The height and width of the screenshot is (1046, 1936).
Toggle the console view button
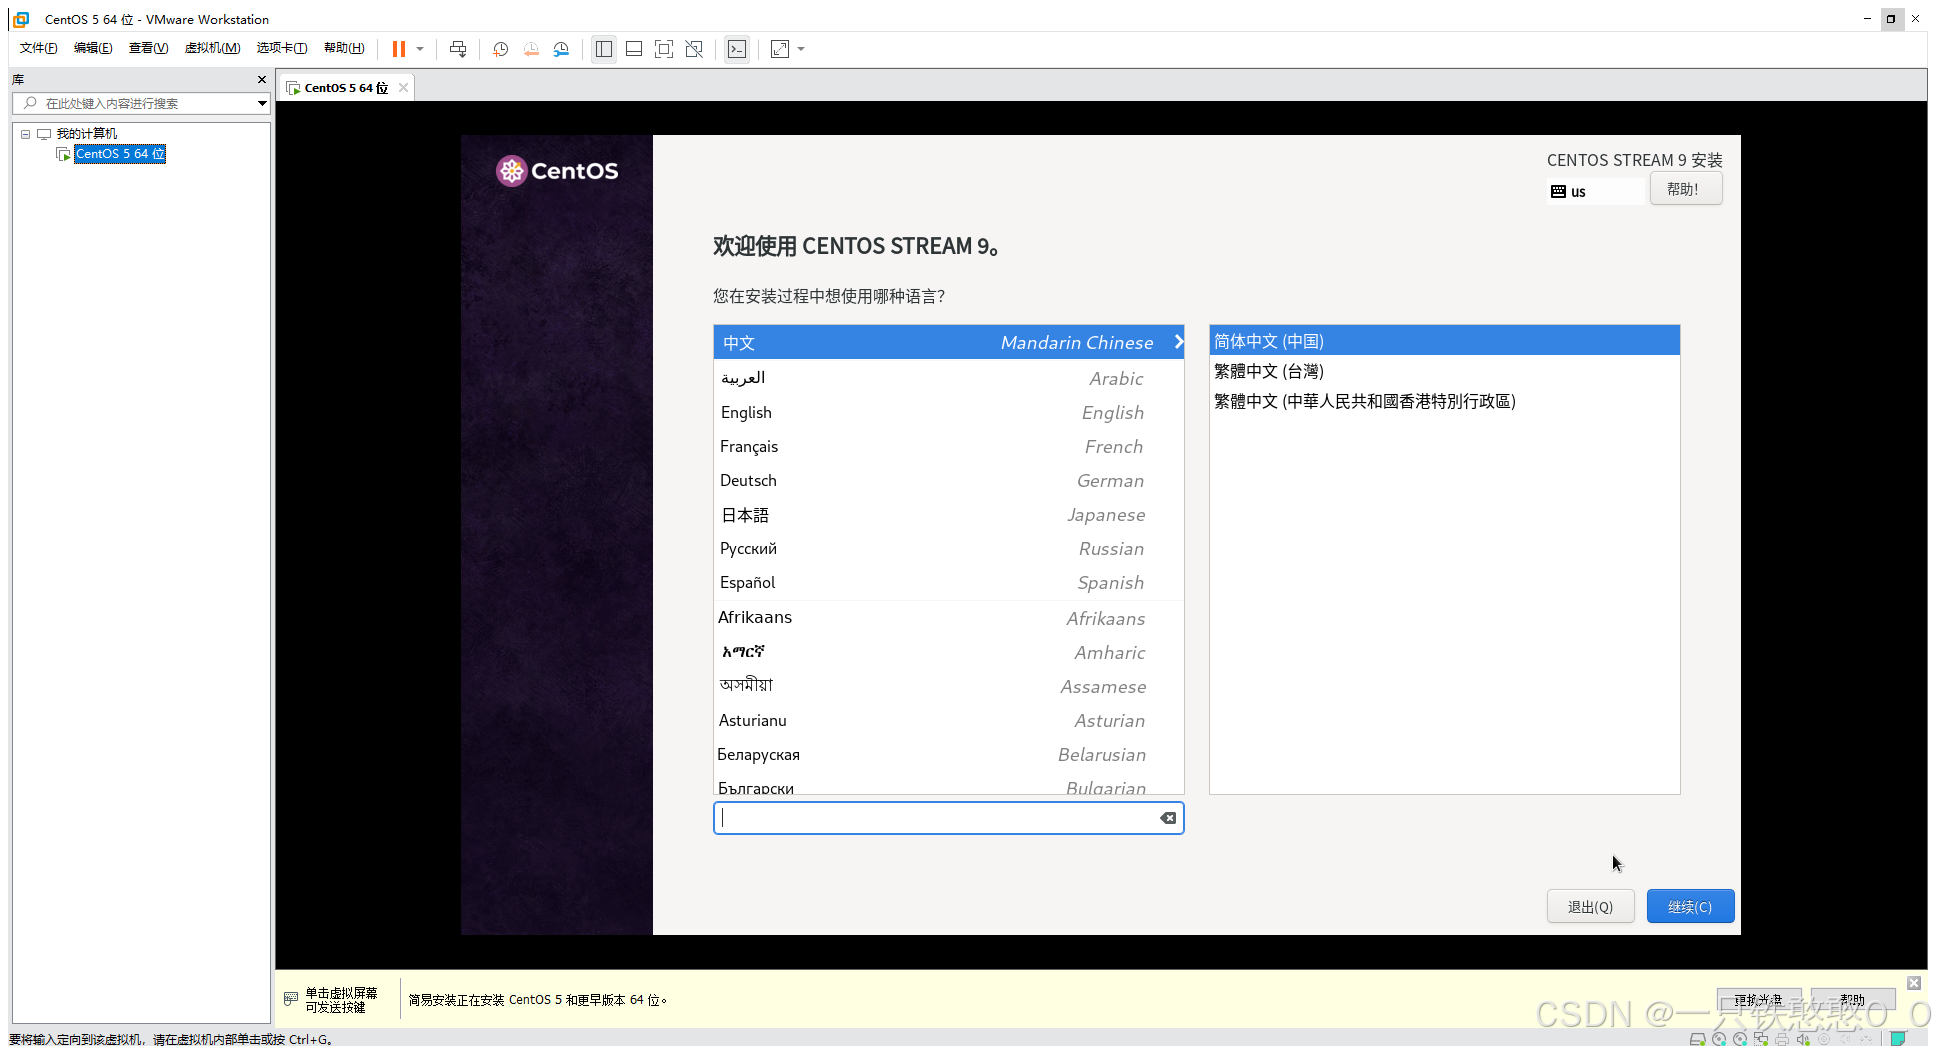737,49
